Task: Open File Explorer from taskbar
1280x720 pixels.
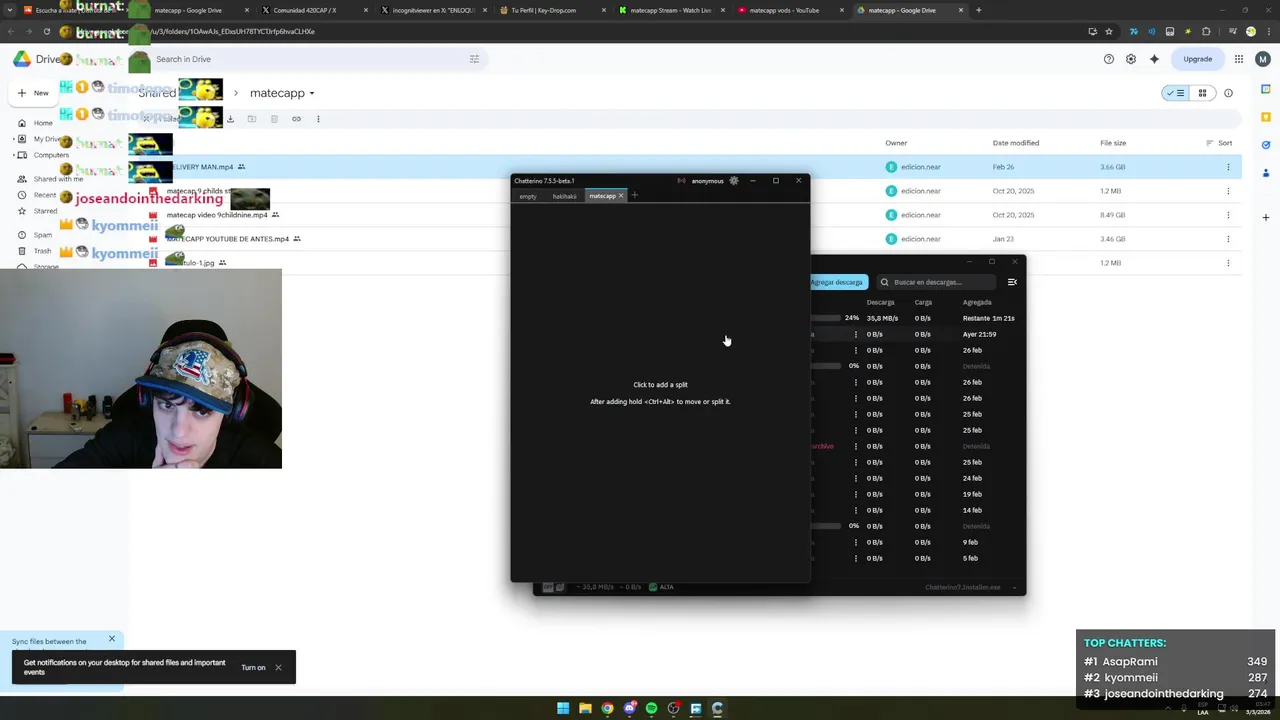Action: tap(585, 708)
